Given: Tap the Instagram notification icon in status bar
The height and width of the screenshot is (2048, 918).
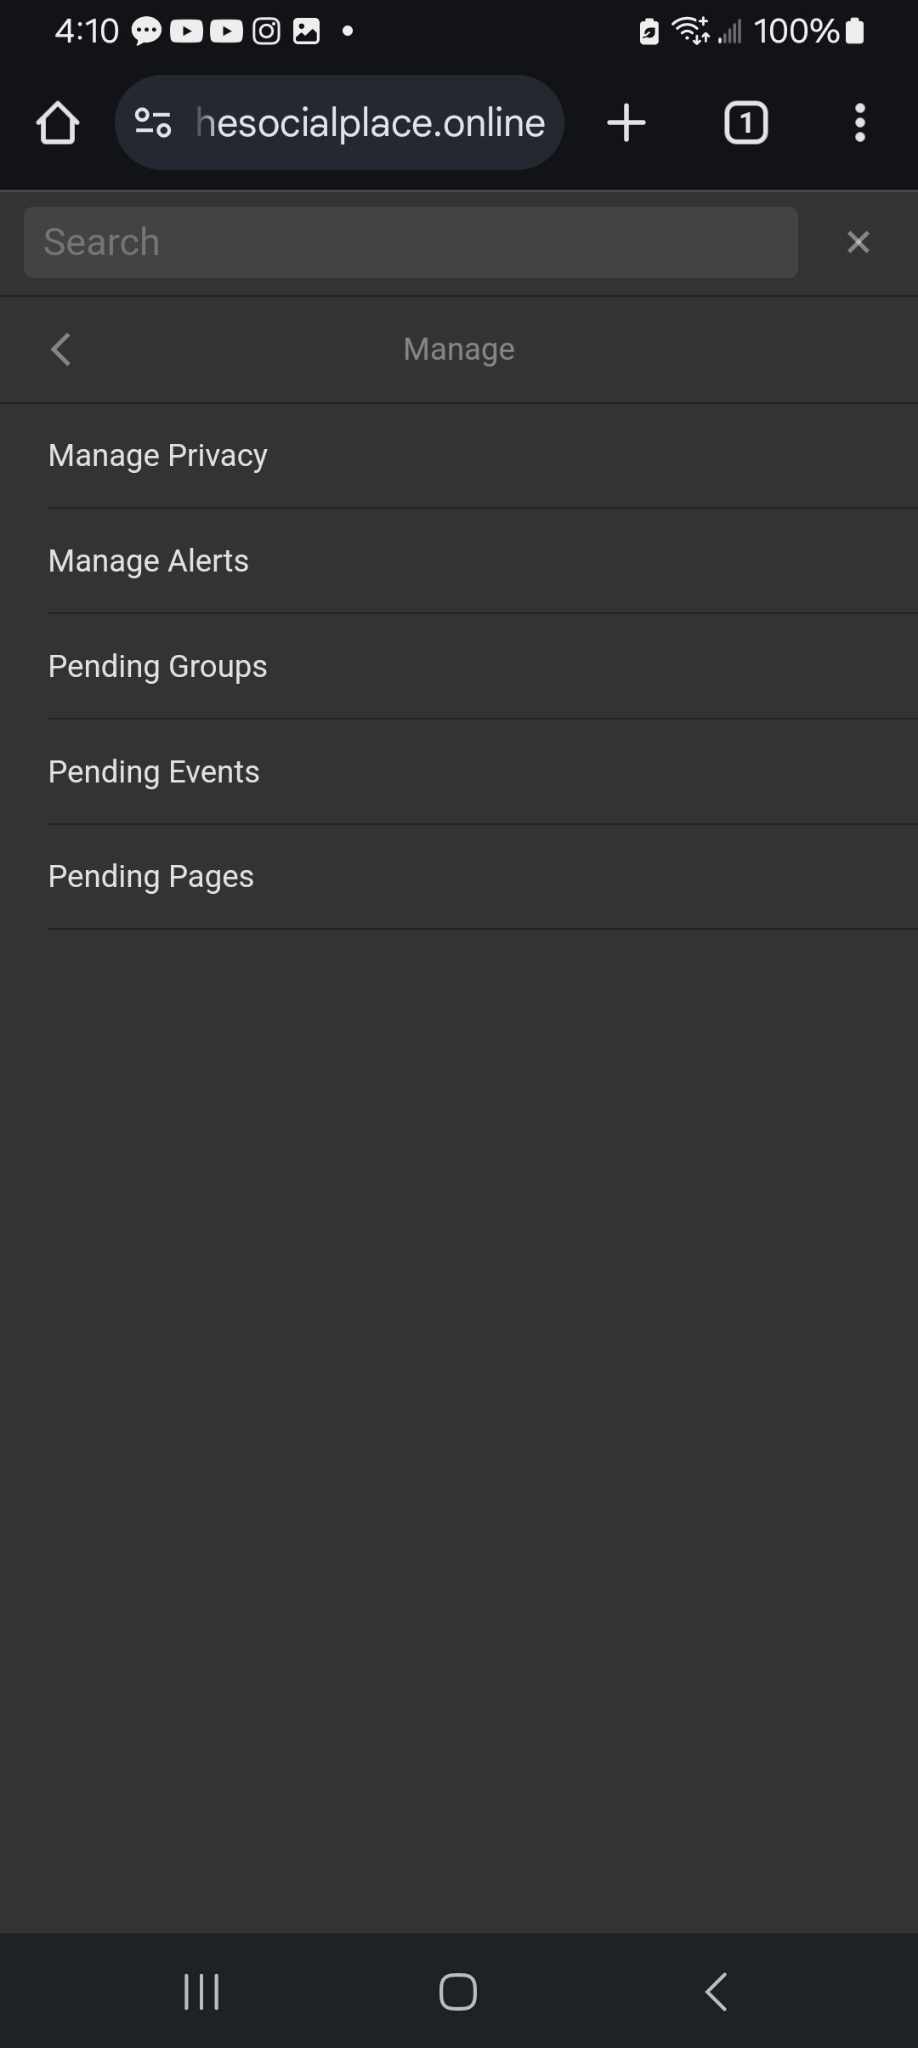Looking at the screenshot, I should point(266,32).
